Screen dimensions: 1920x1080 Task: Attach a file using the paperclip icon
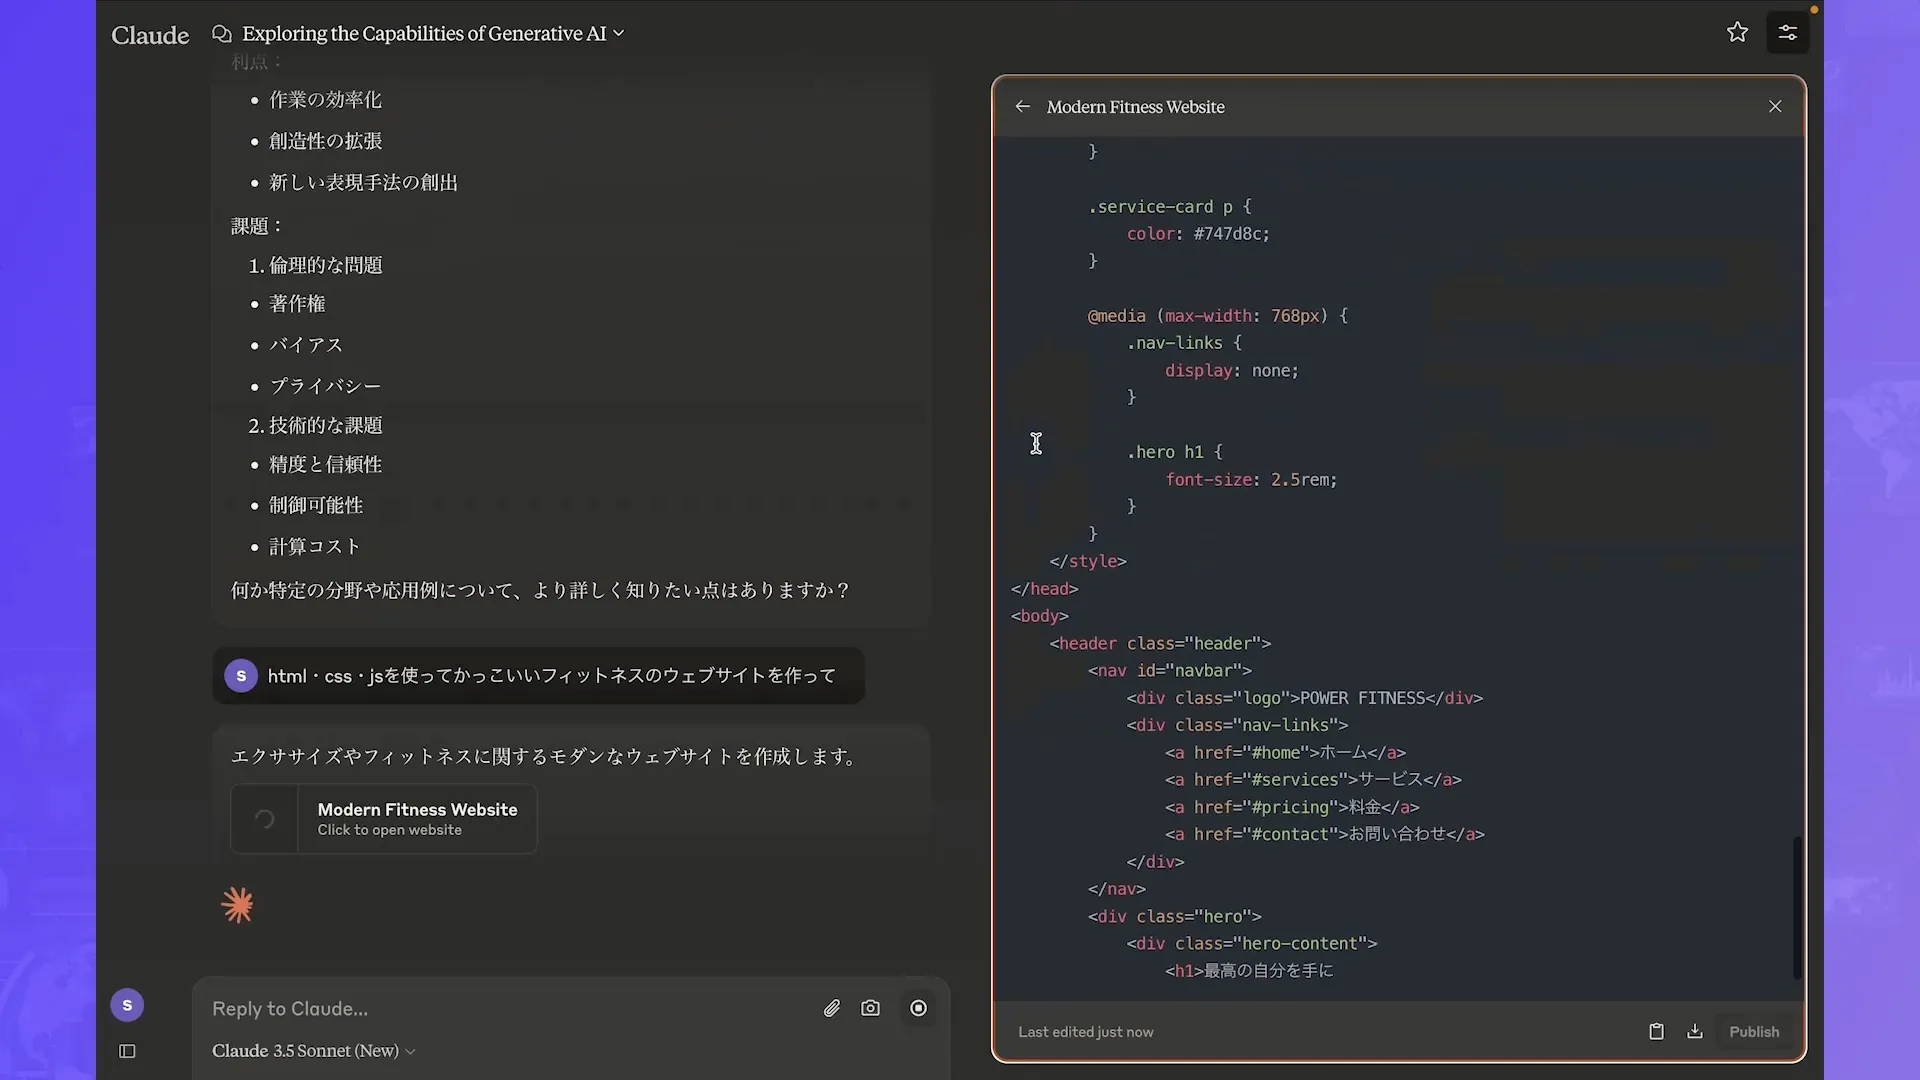[x=832, y=1007]
